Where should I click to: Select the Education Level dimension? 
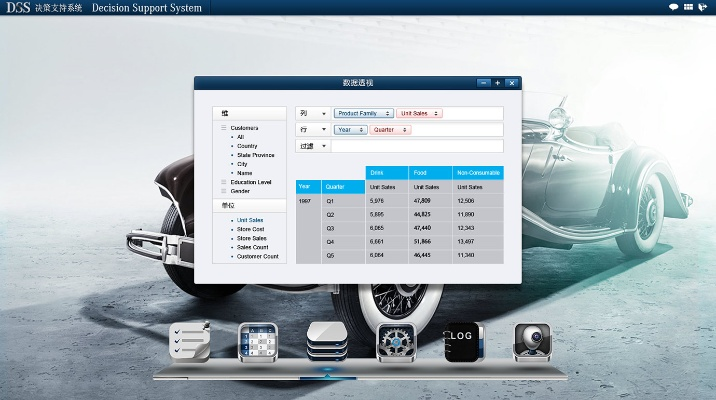pyautogui.click(x=251, y=182)
